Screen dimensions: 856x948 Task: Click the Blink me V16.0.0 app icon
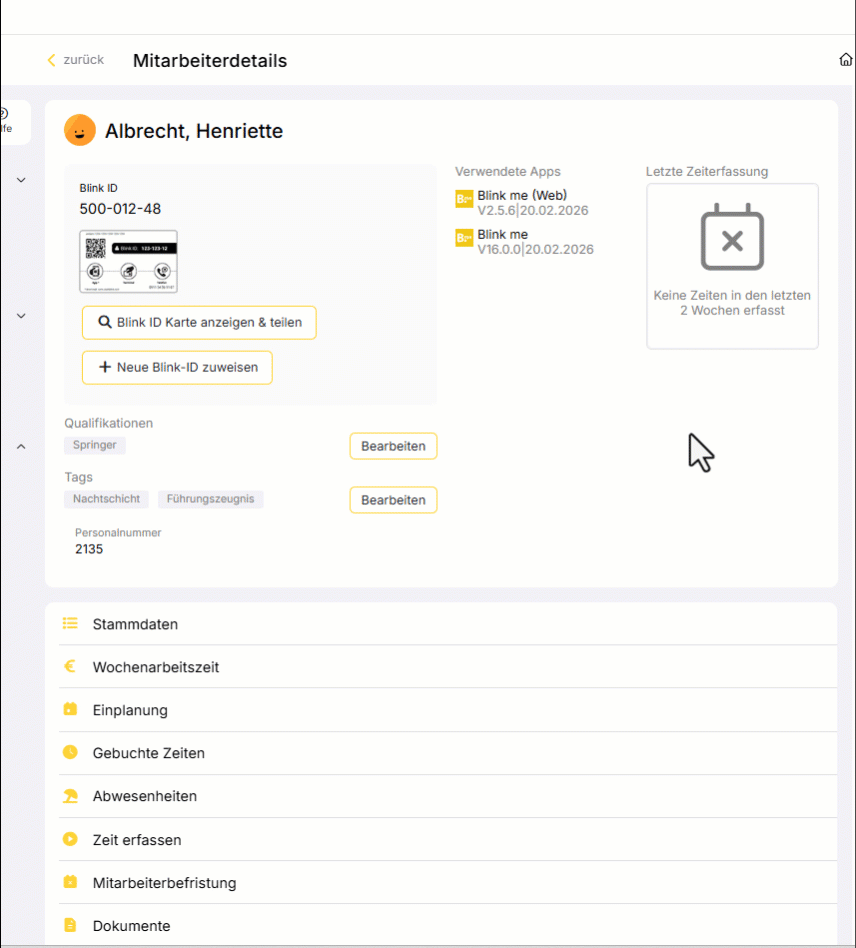point(464,238)
